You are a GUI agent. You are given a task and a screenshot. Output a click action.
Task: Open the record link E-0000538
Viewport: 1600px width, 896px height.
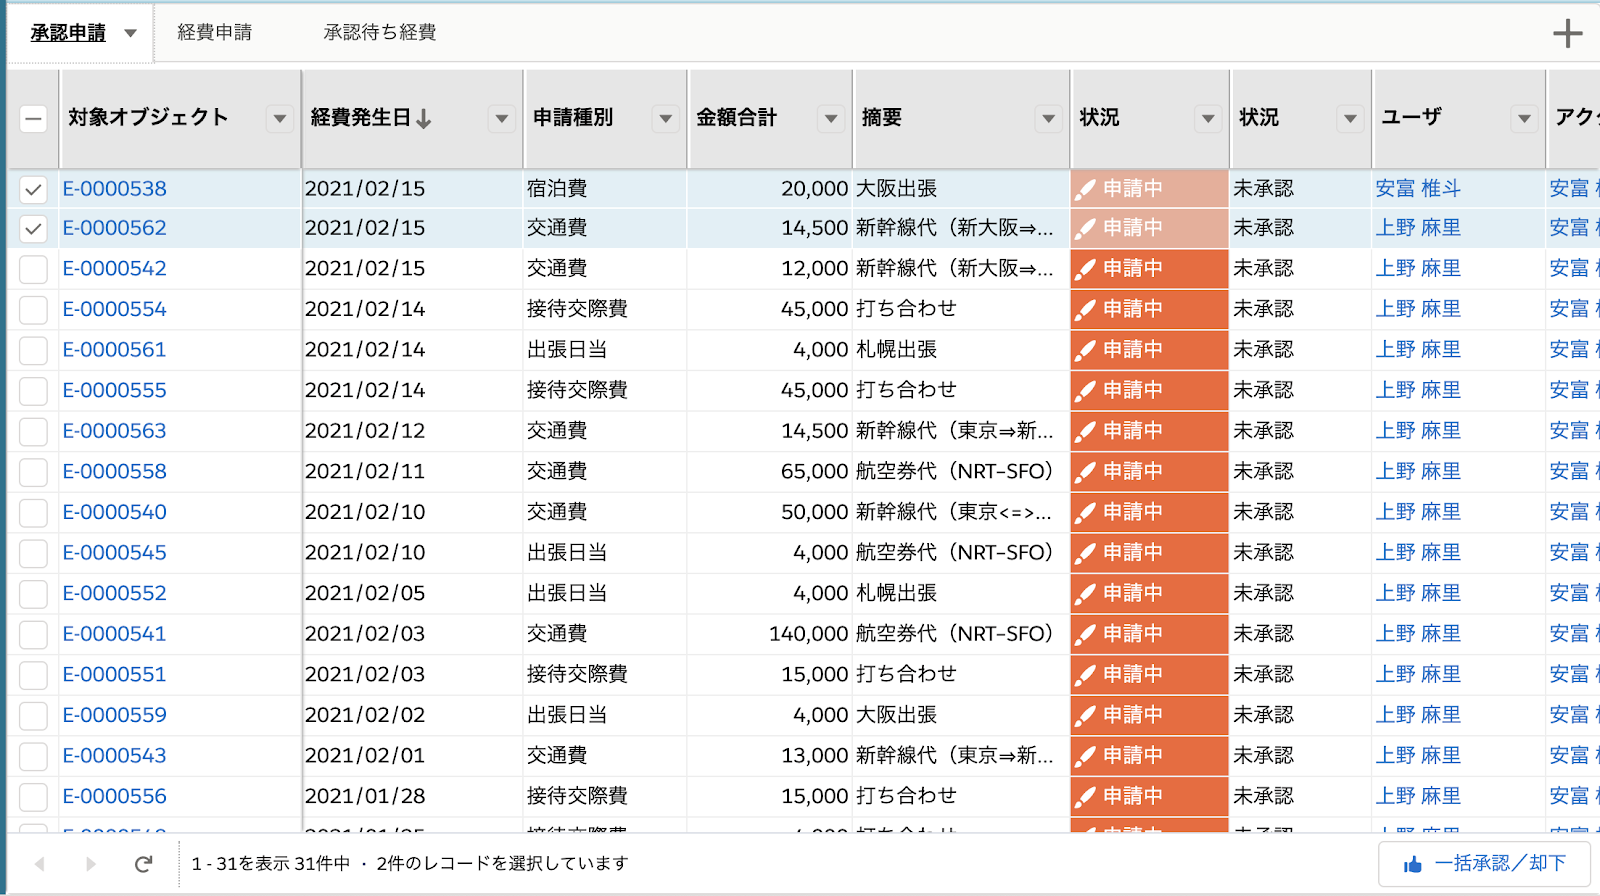pyautogui.click(x=115, y=189)
